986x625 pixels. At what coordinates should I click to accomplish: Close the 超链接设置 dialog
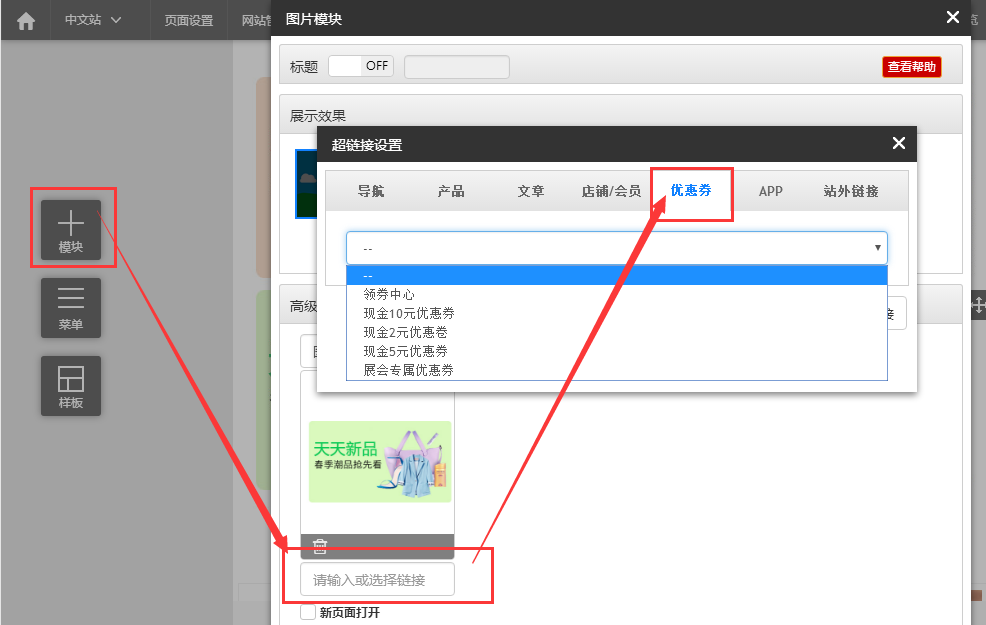(x=899, y=143)
